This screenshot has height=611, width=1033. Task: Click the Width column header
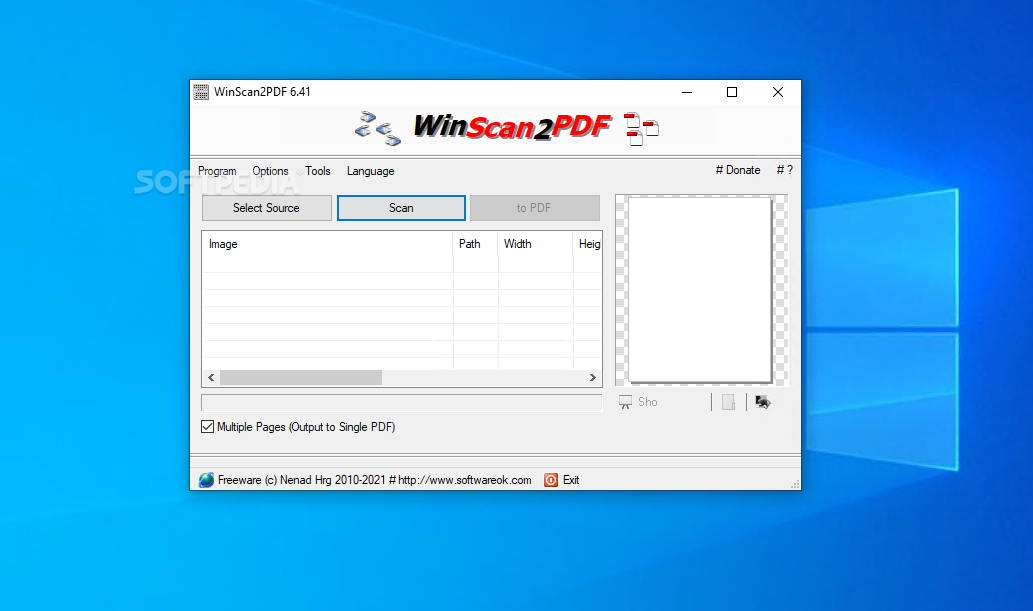(x=535, y=244)
